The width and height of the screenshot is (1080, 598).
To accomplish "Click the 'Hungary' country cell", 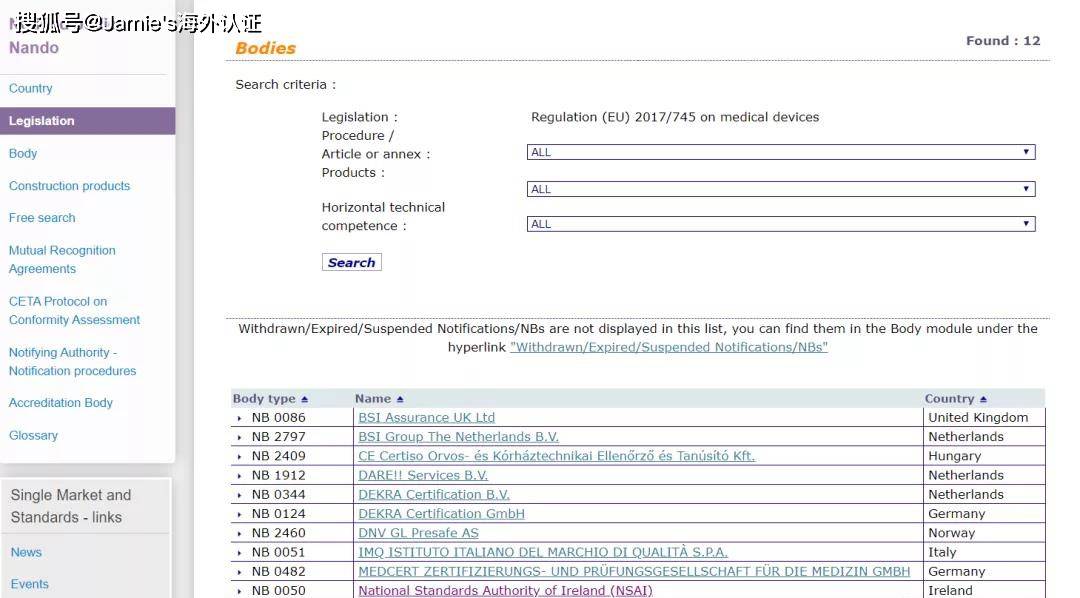I will coord(955,456).
